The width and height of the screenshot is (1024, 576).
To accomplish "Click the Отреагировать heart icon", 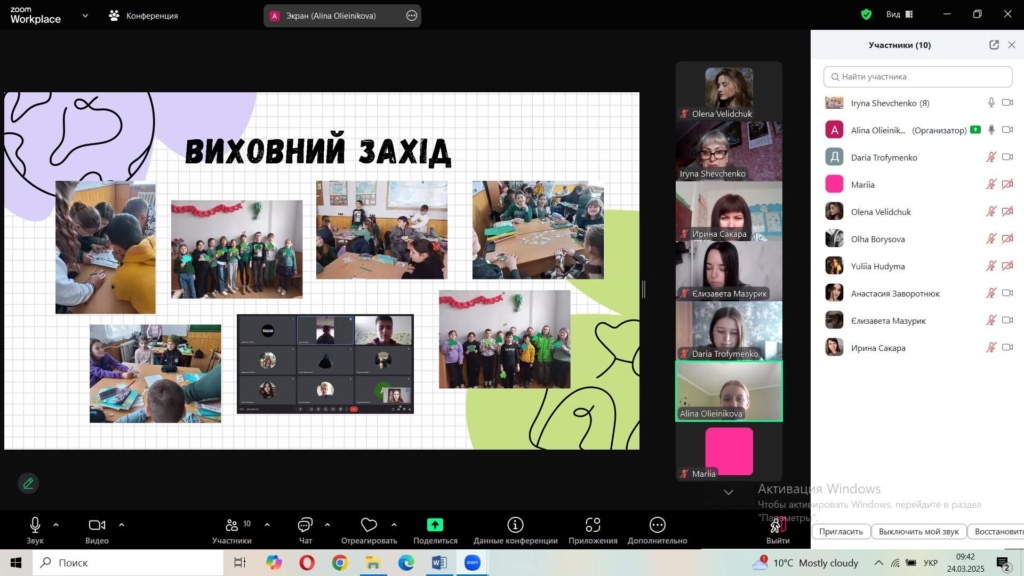I will coord(369,524).
